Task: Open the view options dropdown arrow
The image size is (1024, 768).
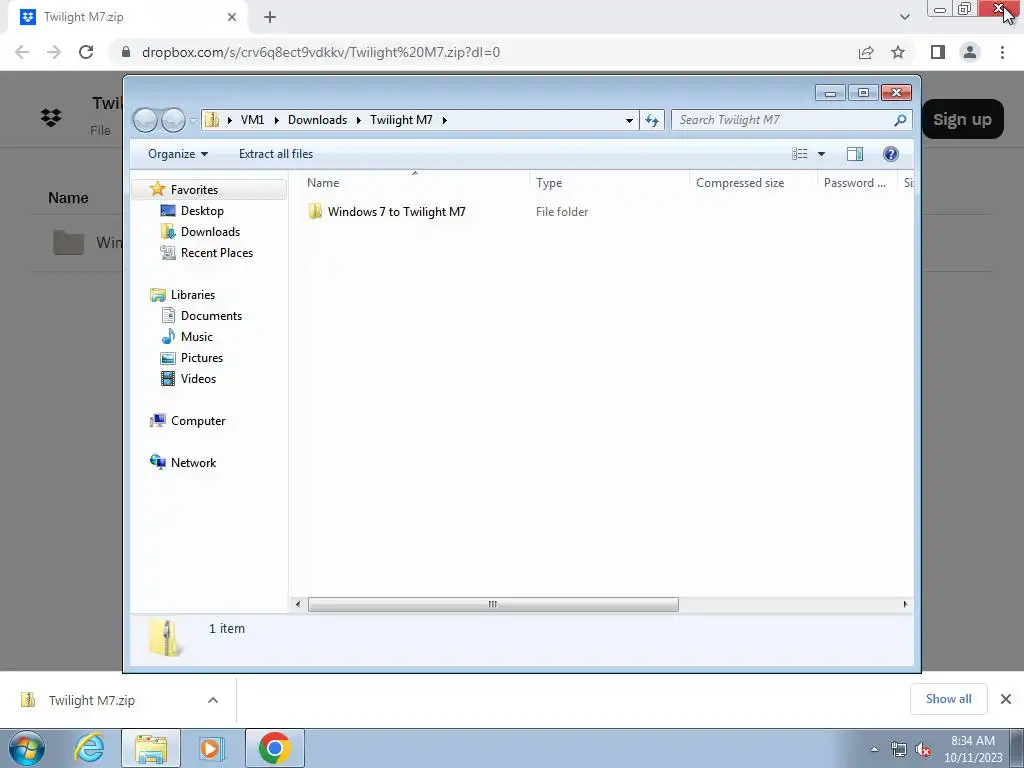Action: (822, 154)
